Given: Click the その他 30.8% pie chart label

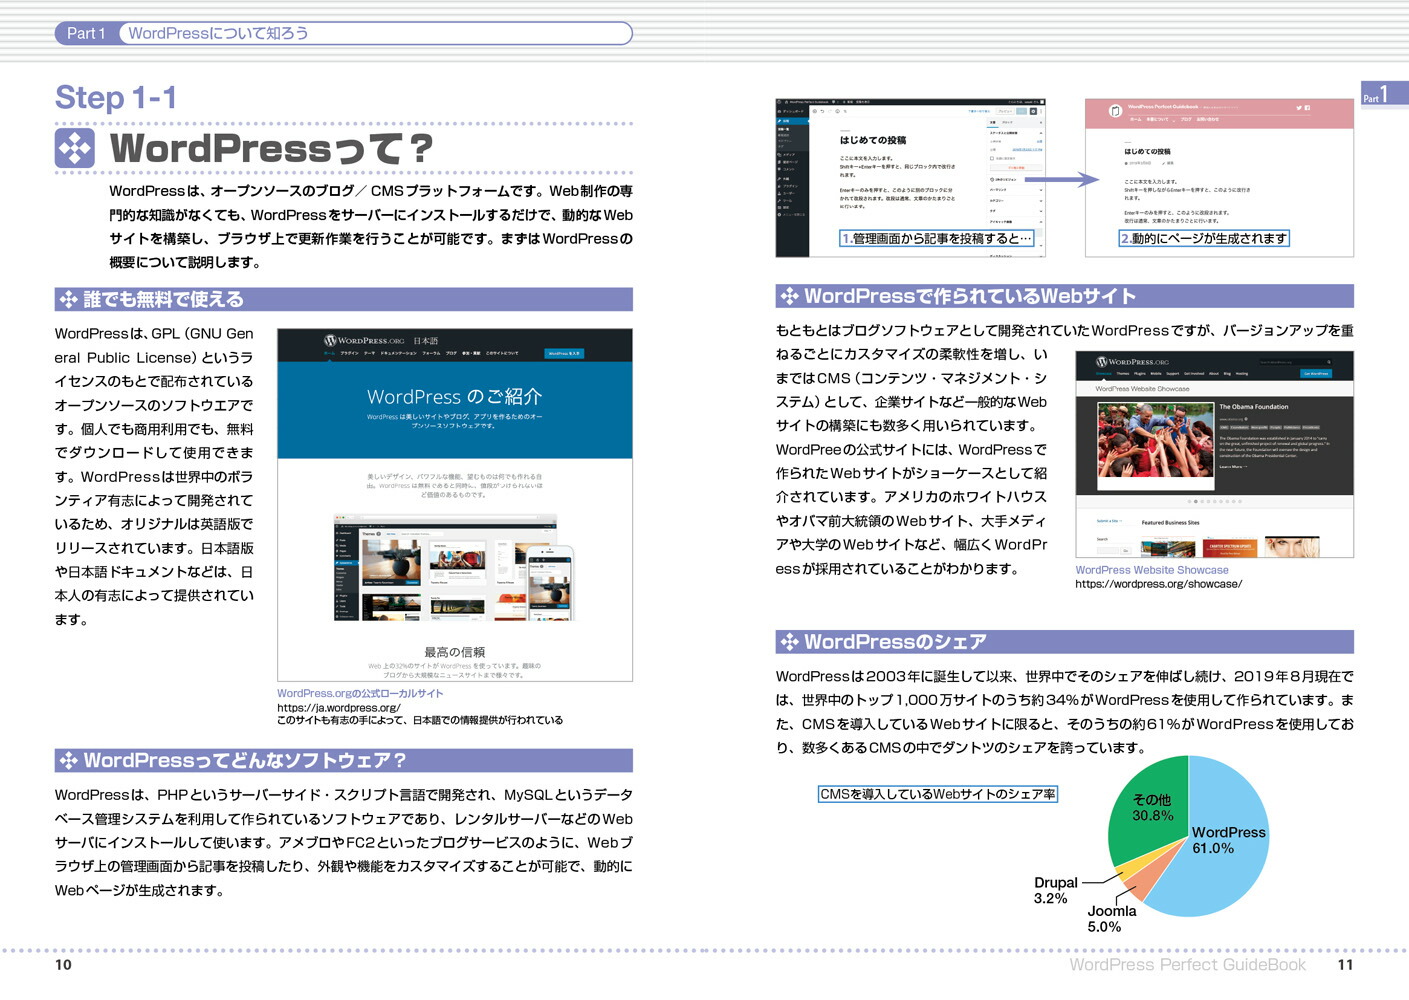Looking at the screenshot, I should [1152, 807].
